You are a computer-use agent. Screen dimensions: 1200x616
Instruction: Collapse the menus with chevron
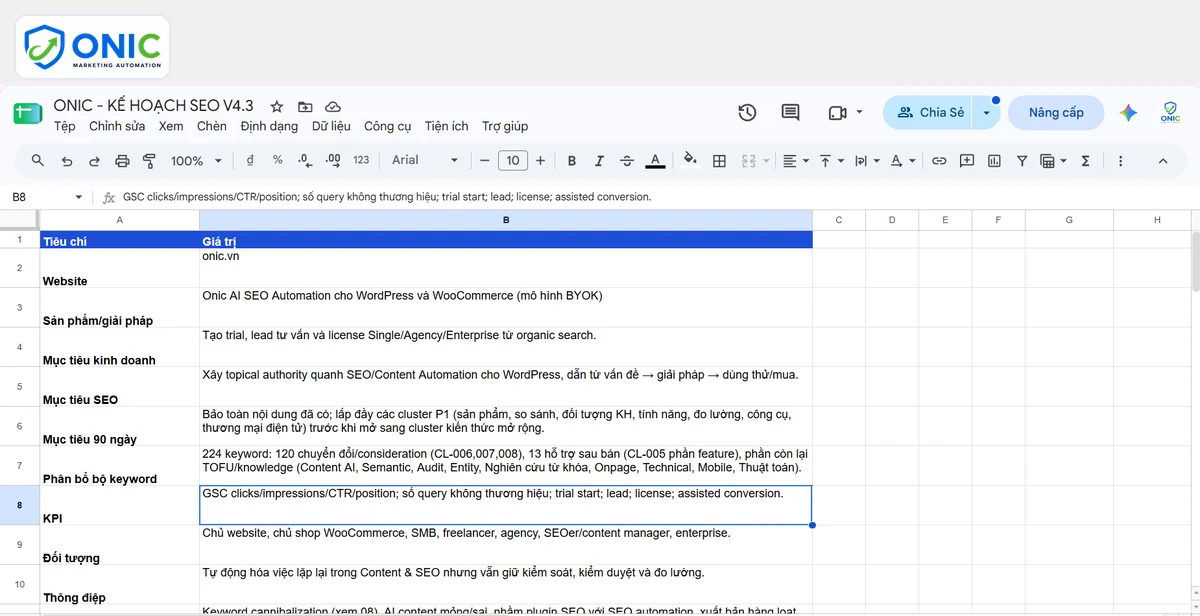point(1163,160)
